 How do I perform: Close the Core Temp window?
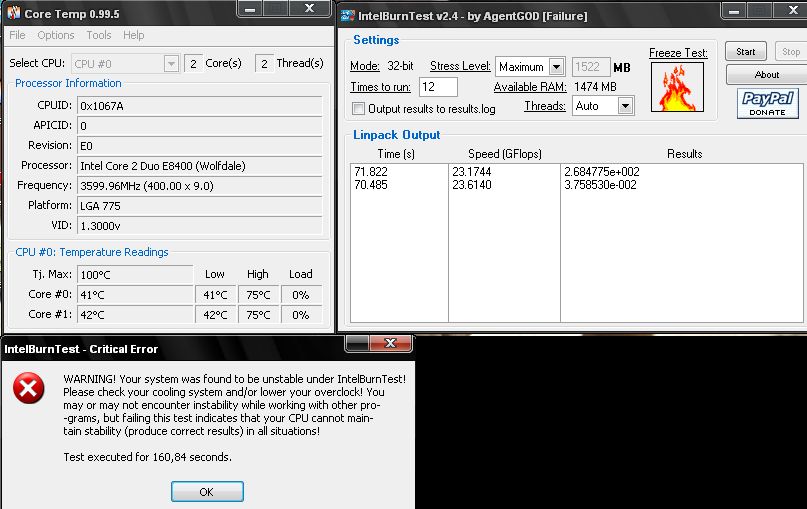pyautogui.click(x=309, y=9)
